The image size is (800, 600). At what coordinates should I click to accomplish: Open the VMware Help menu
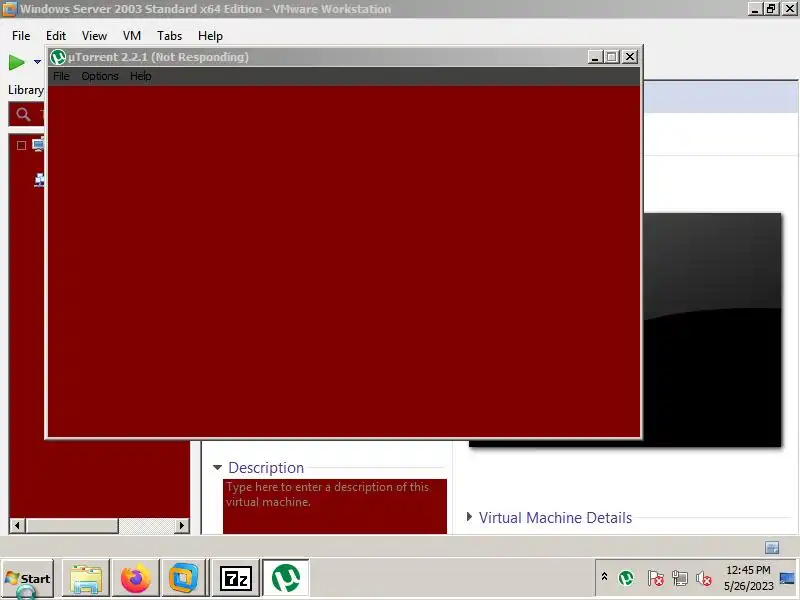[x=210, y=36]
